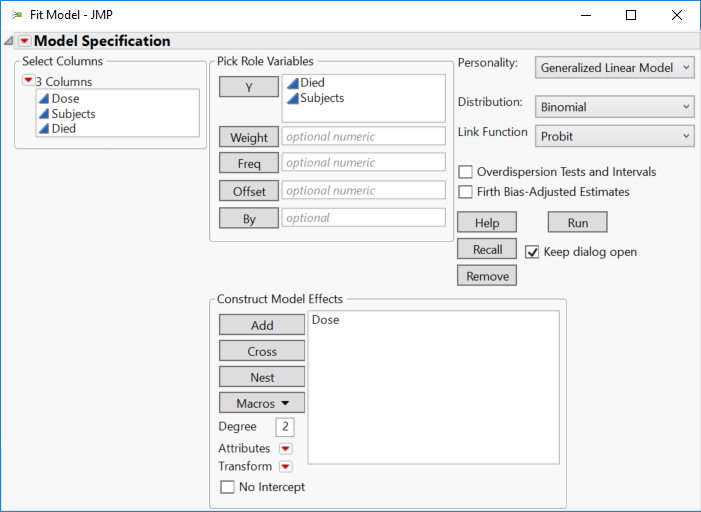Enable Firth Bias-Adjusted Estimates
Screen dimensions: 701x512
point(465,192)
